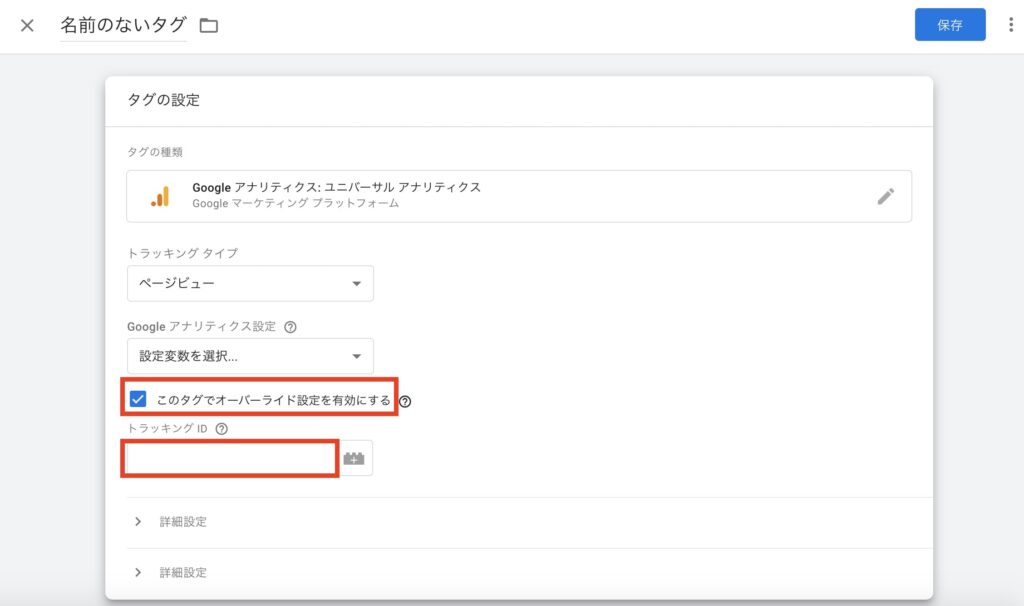Focus the トラッキング ID input field

pyautogui.click(x=231, y=458)
